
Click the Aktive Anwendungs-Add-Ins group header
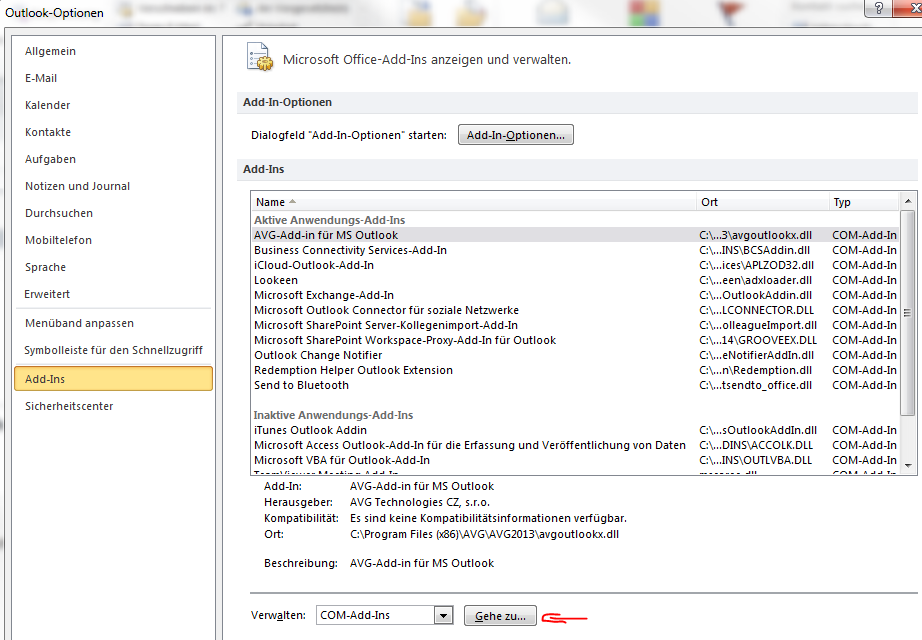click(329, 220)
